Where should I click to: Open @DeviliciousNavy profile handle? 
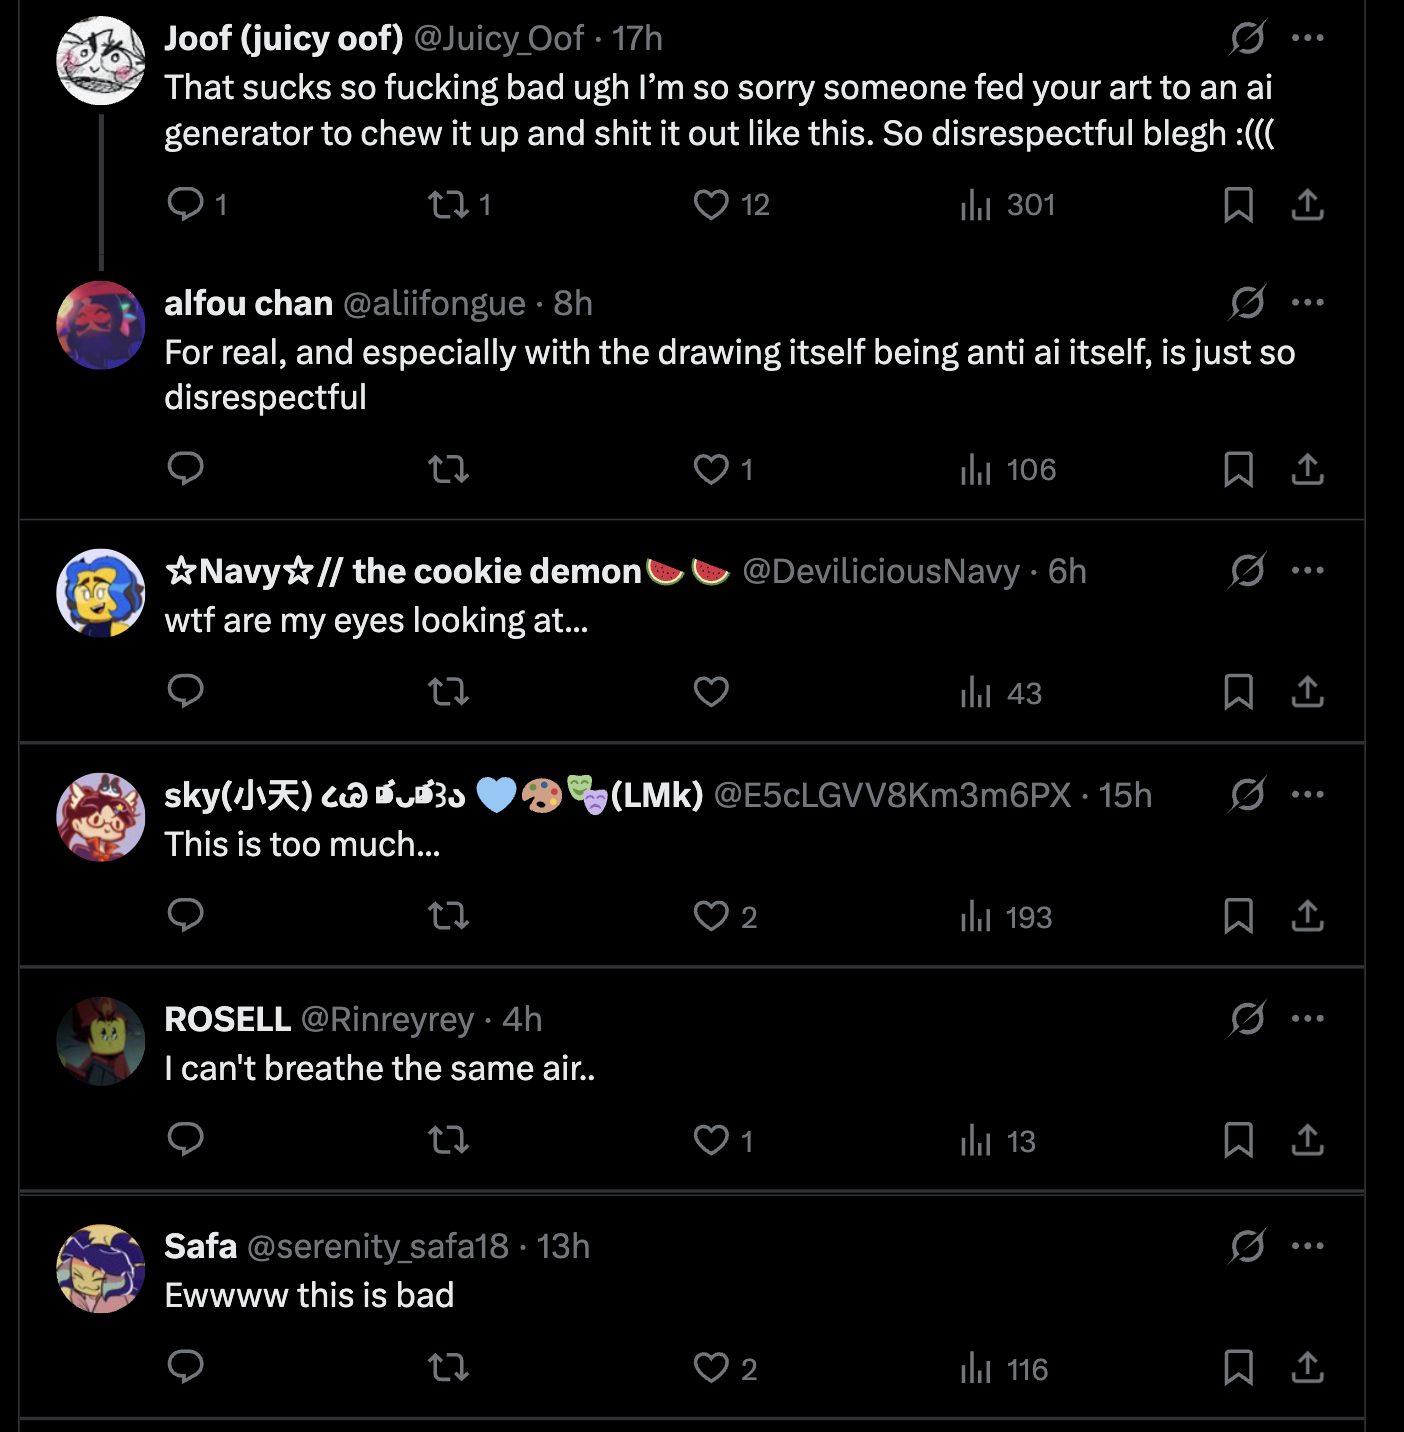880,571
